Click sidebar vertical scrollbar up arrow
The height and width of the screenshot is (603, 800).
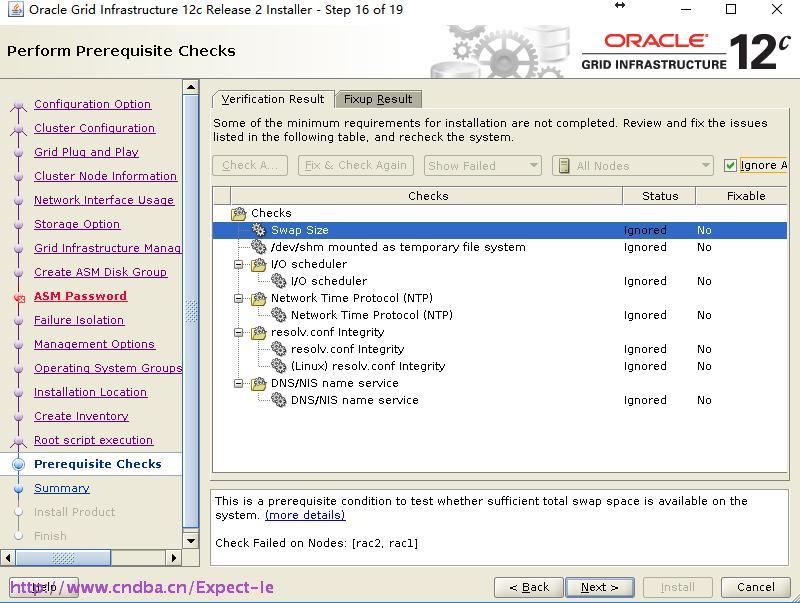tap(191, 87)
